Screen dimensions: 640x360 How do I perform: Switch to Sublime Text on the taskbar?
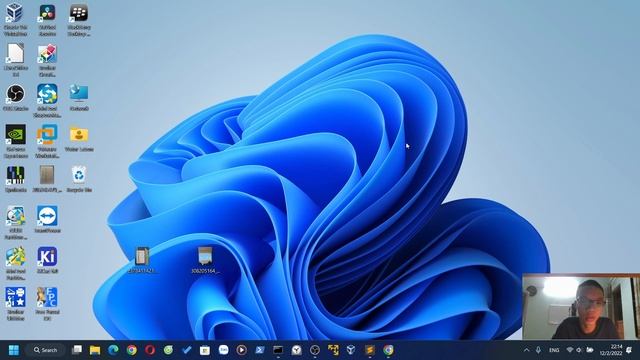[x=370, y=350]
